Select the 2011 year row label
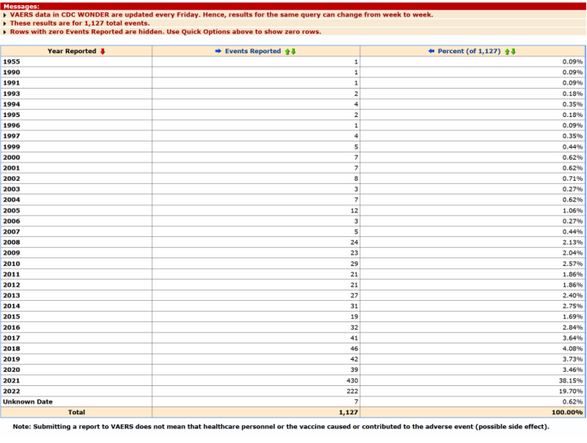587x443 pixels. click(x=12, y=274)
